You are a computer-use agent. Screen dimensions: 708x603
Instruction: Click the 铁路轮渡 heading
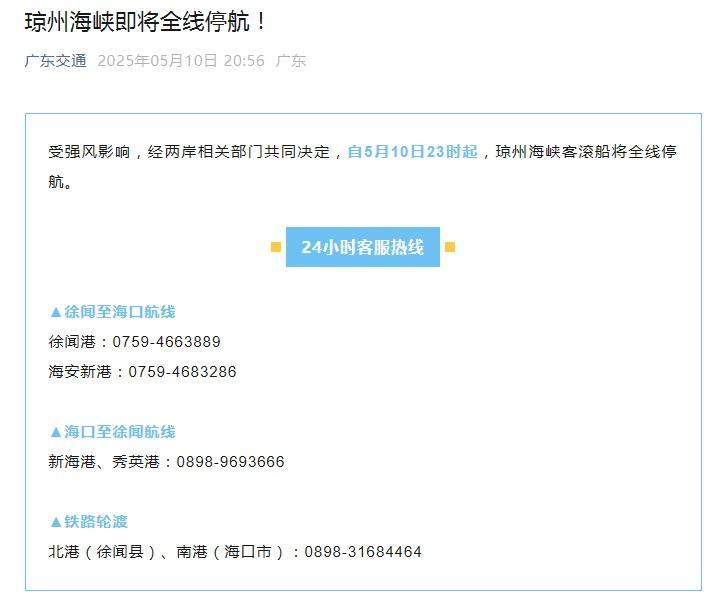click(96, 522)
